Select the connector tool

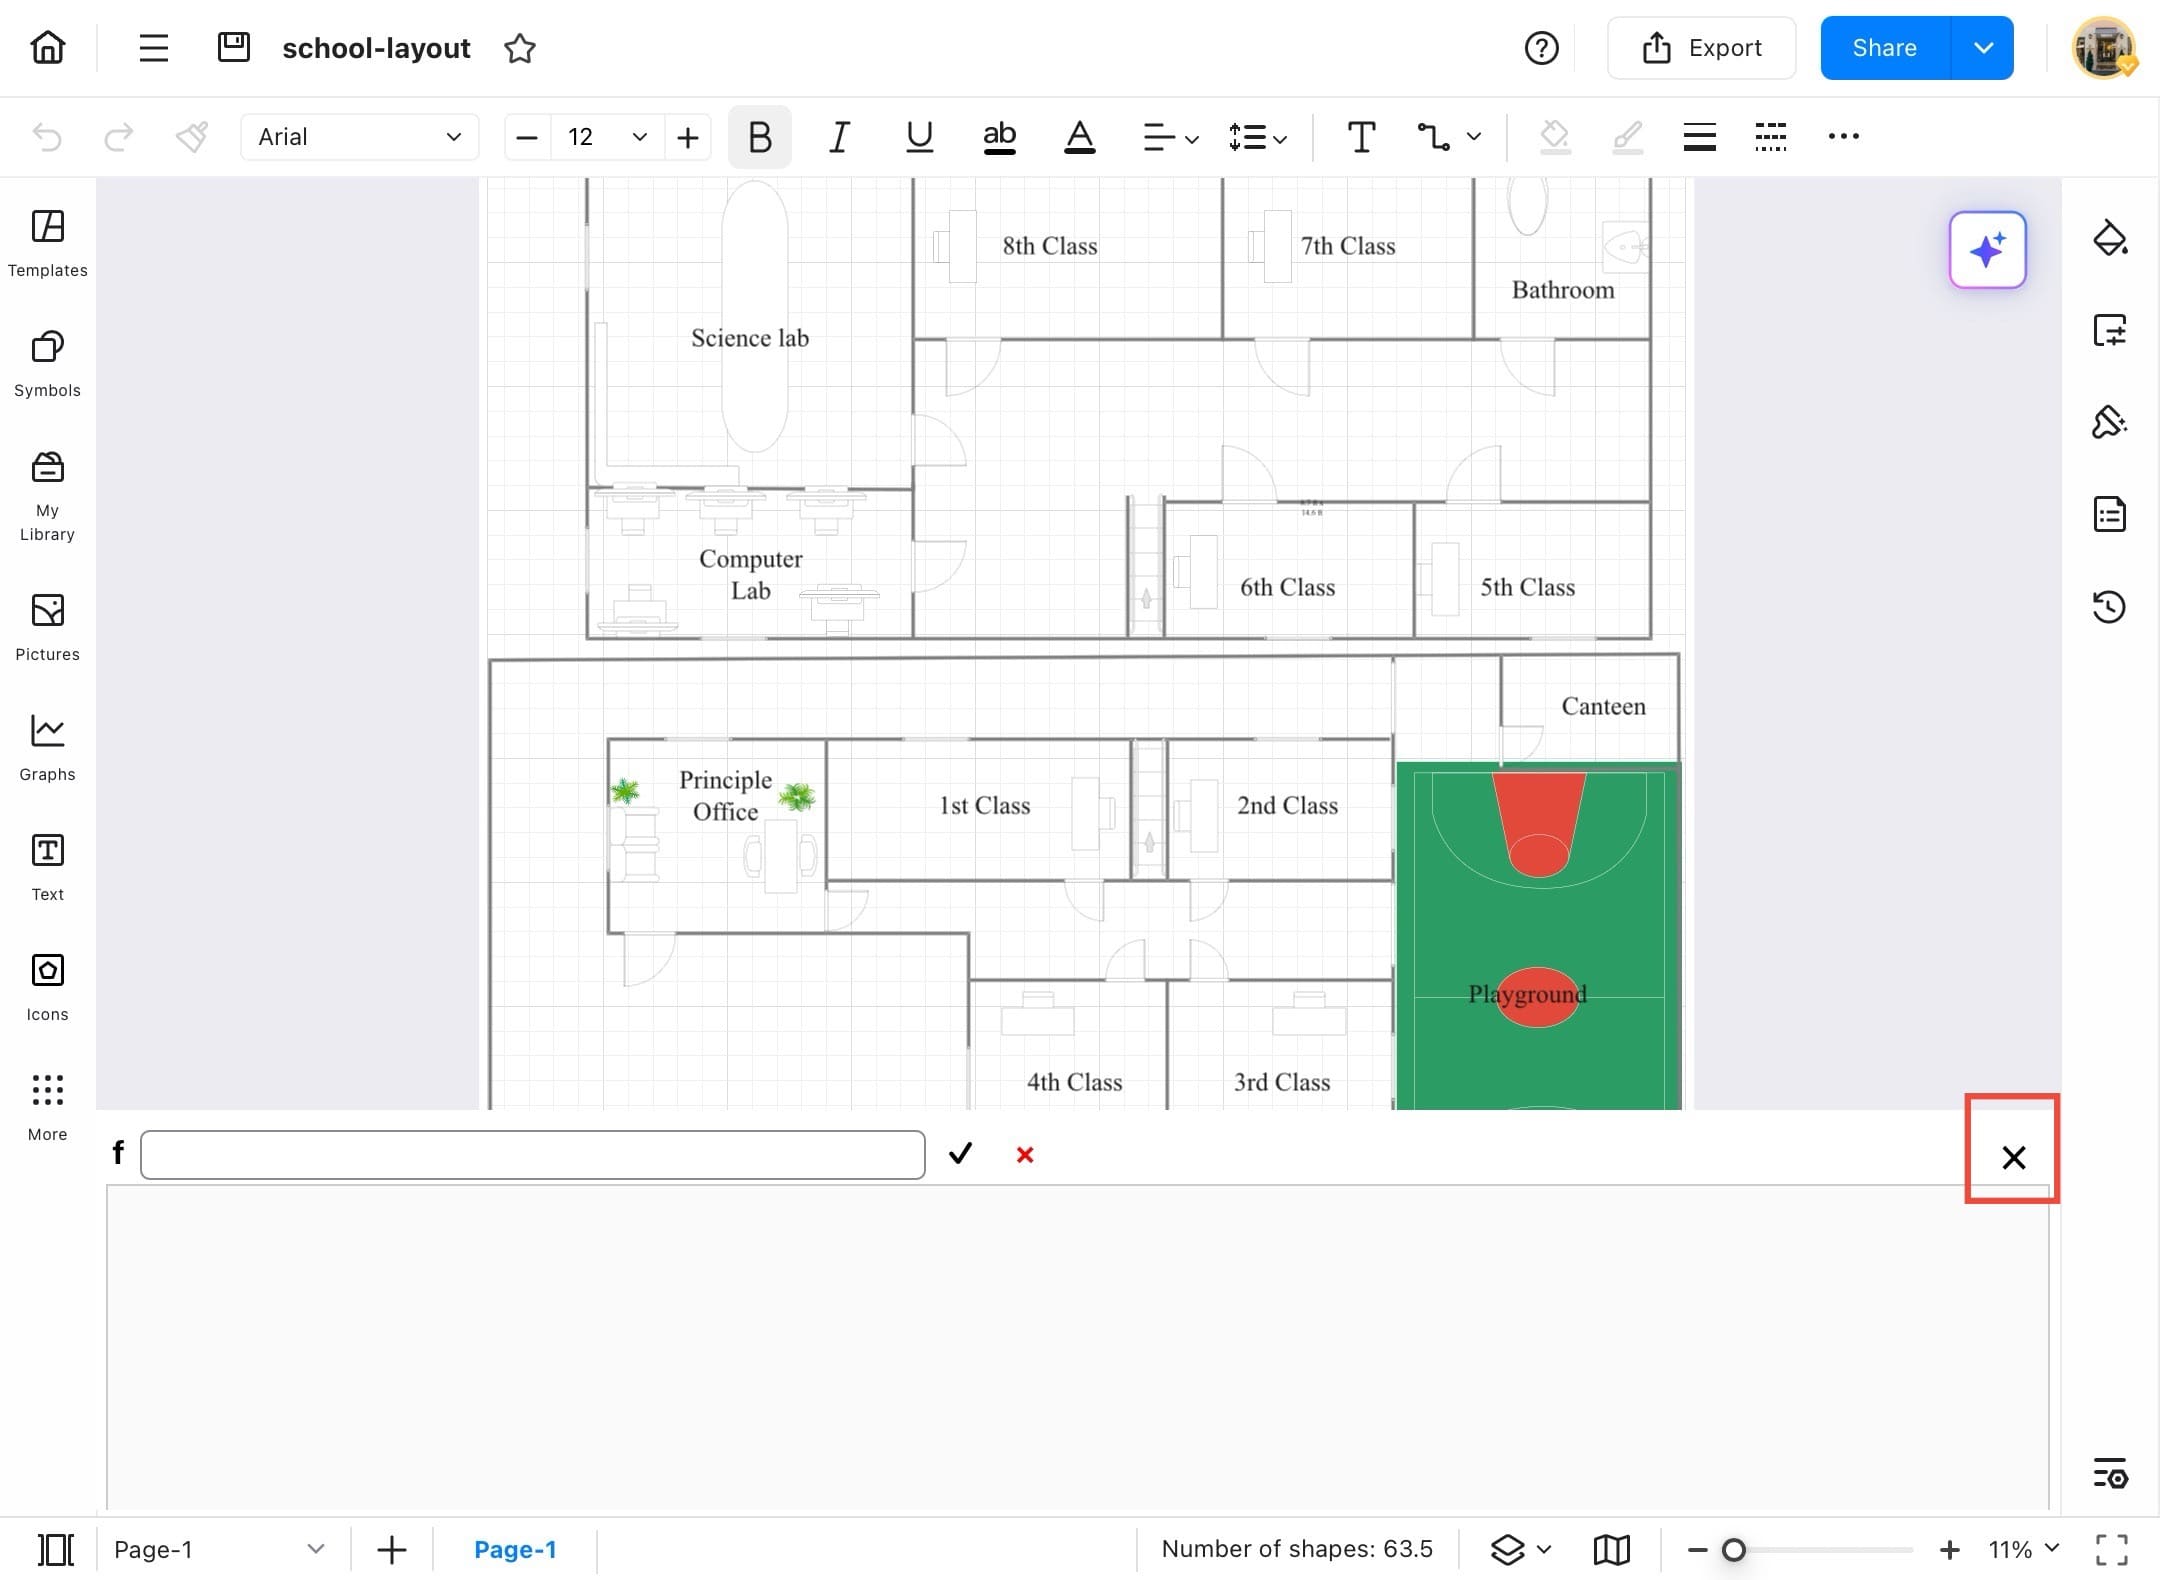point(1434,137)
